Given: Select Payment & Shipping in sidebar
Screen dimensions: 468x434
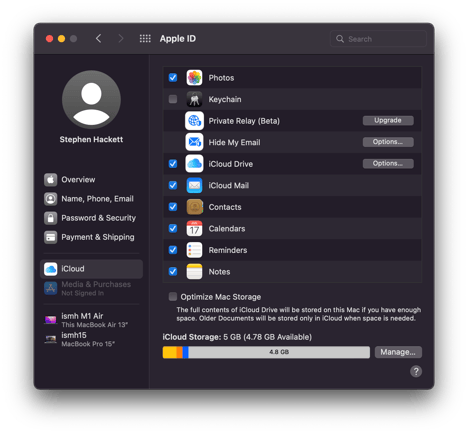Looking at the screenshot, I should (91, 237).
